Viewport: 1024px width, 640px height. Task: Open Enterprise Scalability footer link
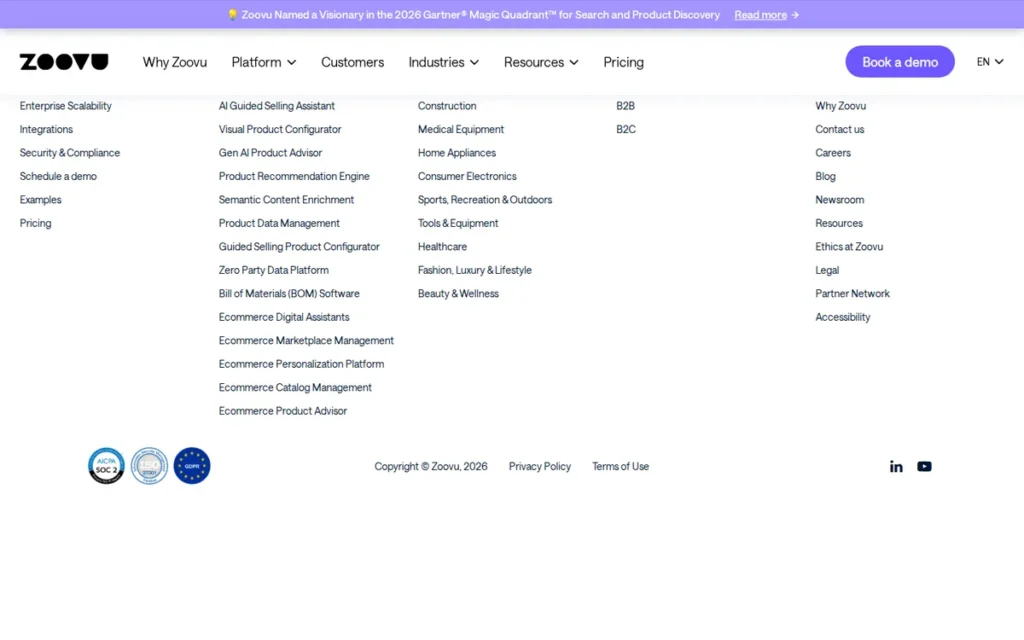tap(65, 106)
